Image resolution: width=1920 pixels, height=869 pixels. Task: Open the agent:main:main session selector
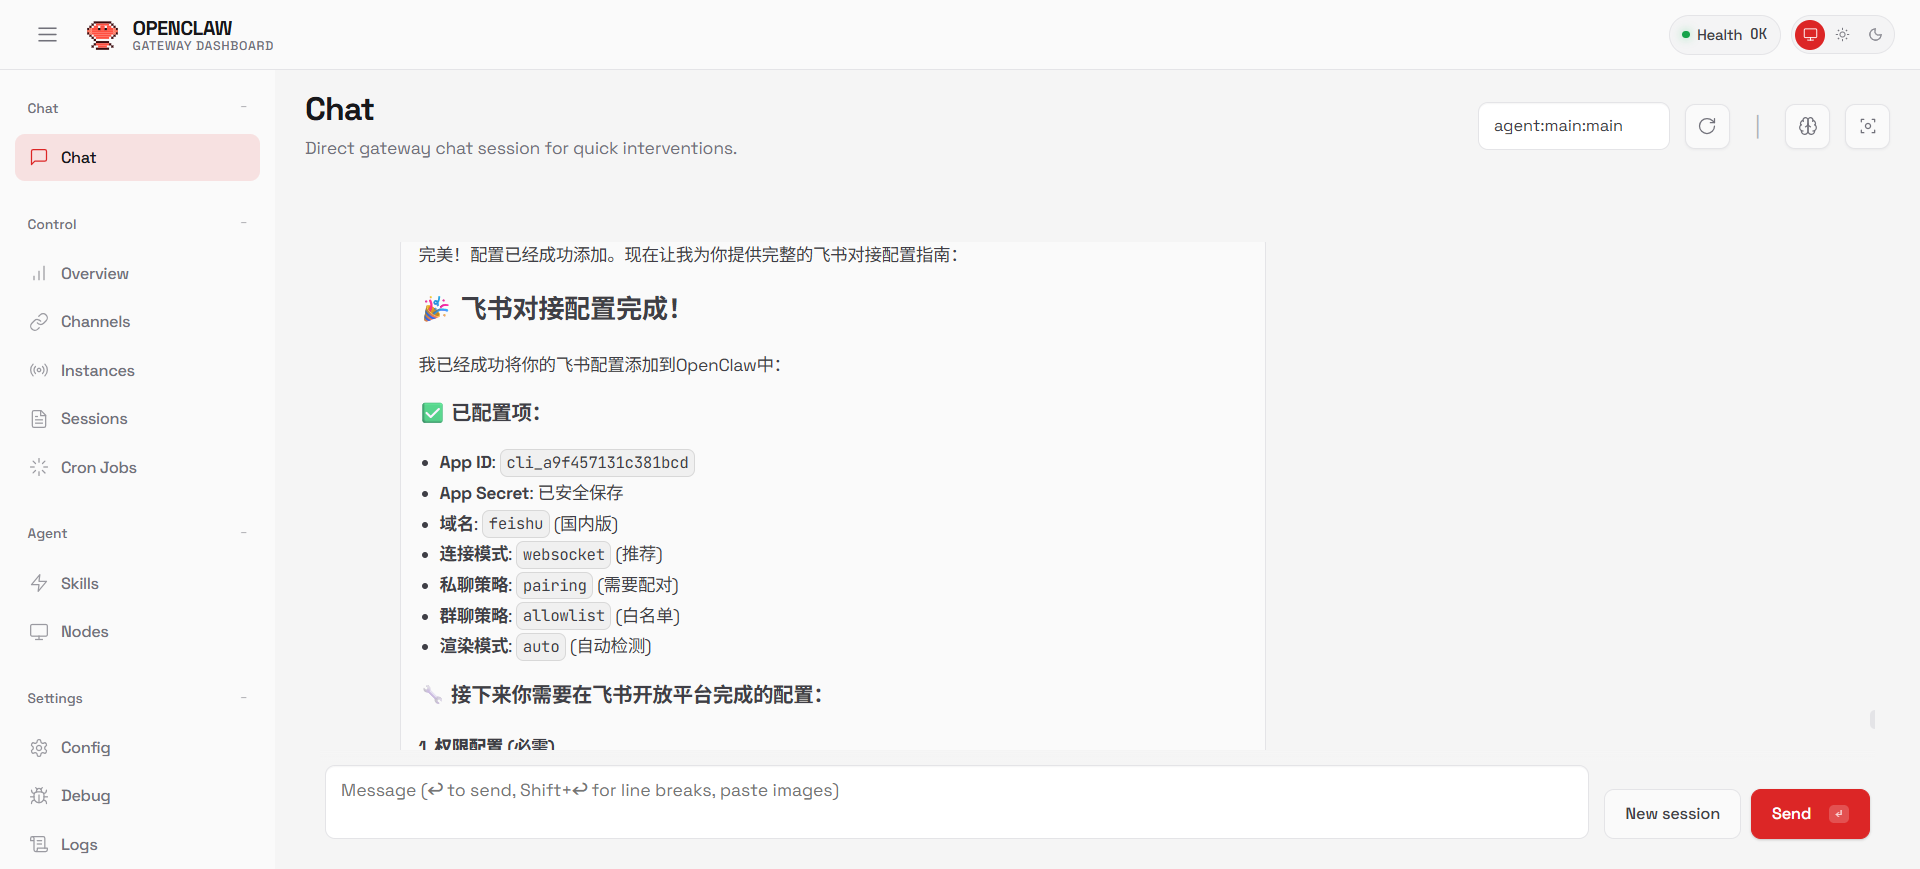[x=1574, y=126]
